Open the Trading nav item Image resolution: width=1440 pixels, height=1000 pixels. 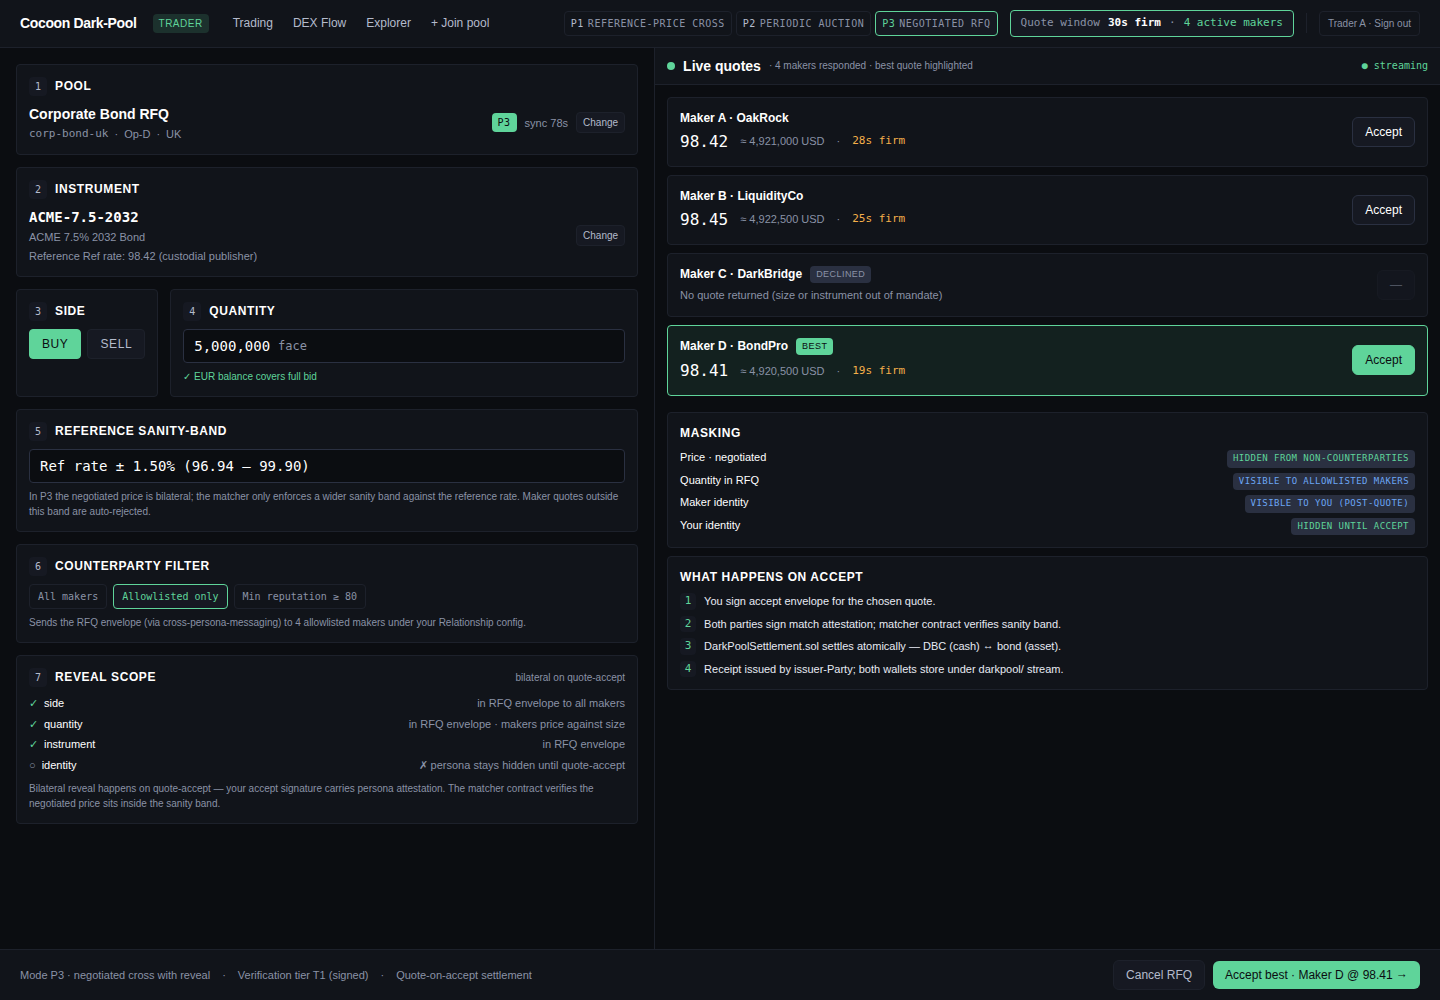[x=252, y=23]
